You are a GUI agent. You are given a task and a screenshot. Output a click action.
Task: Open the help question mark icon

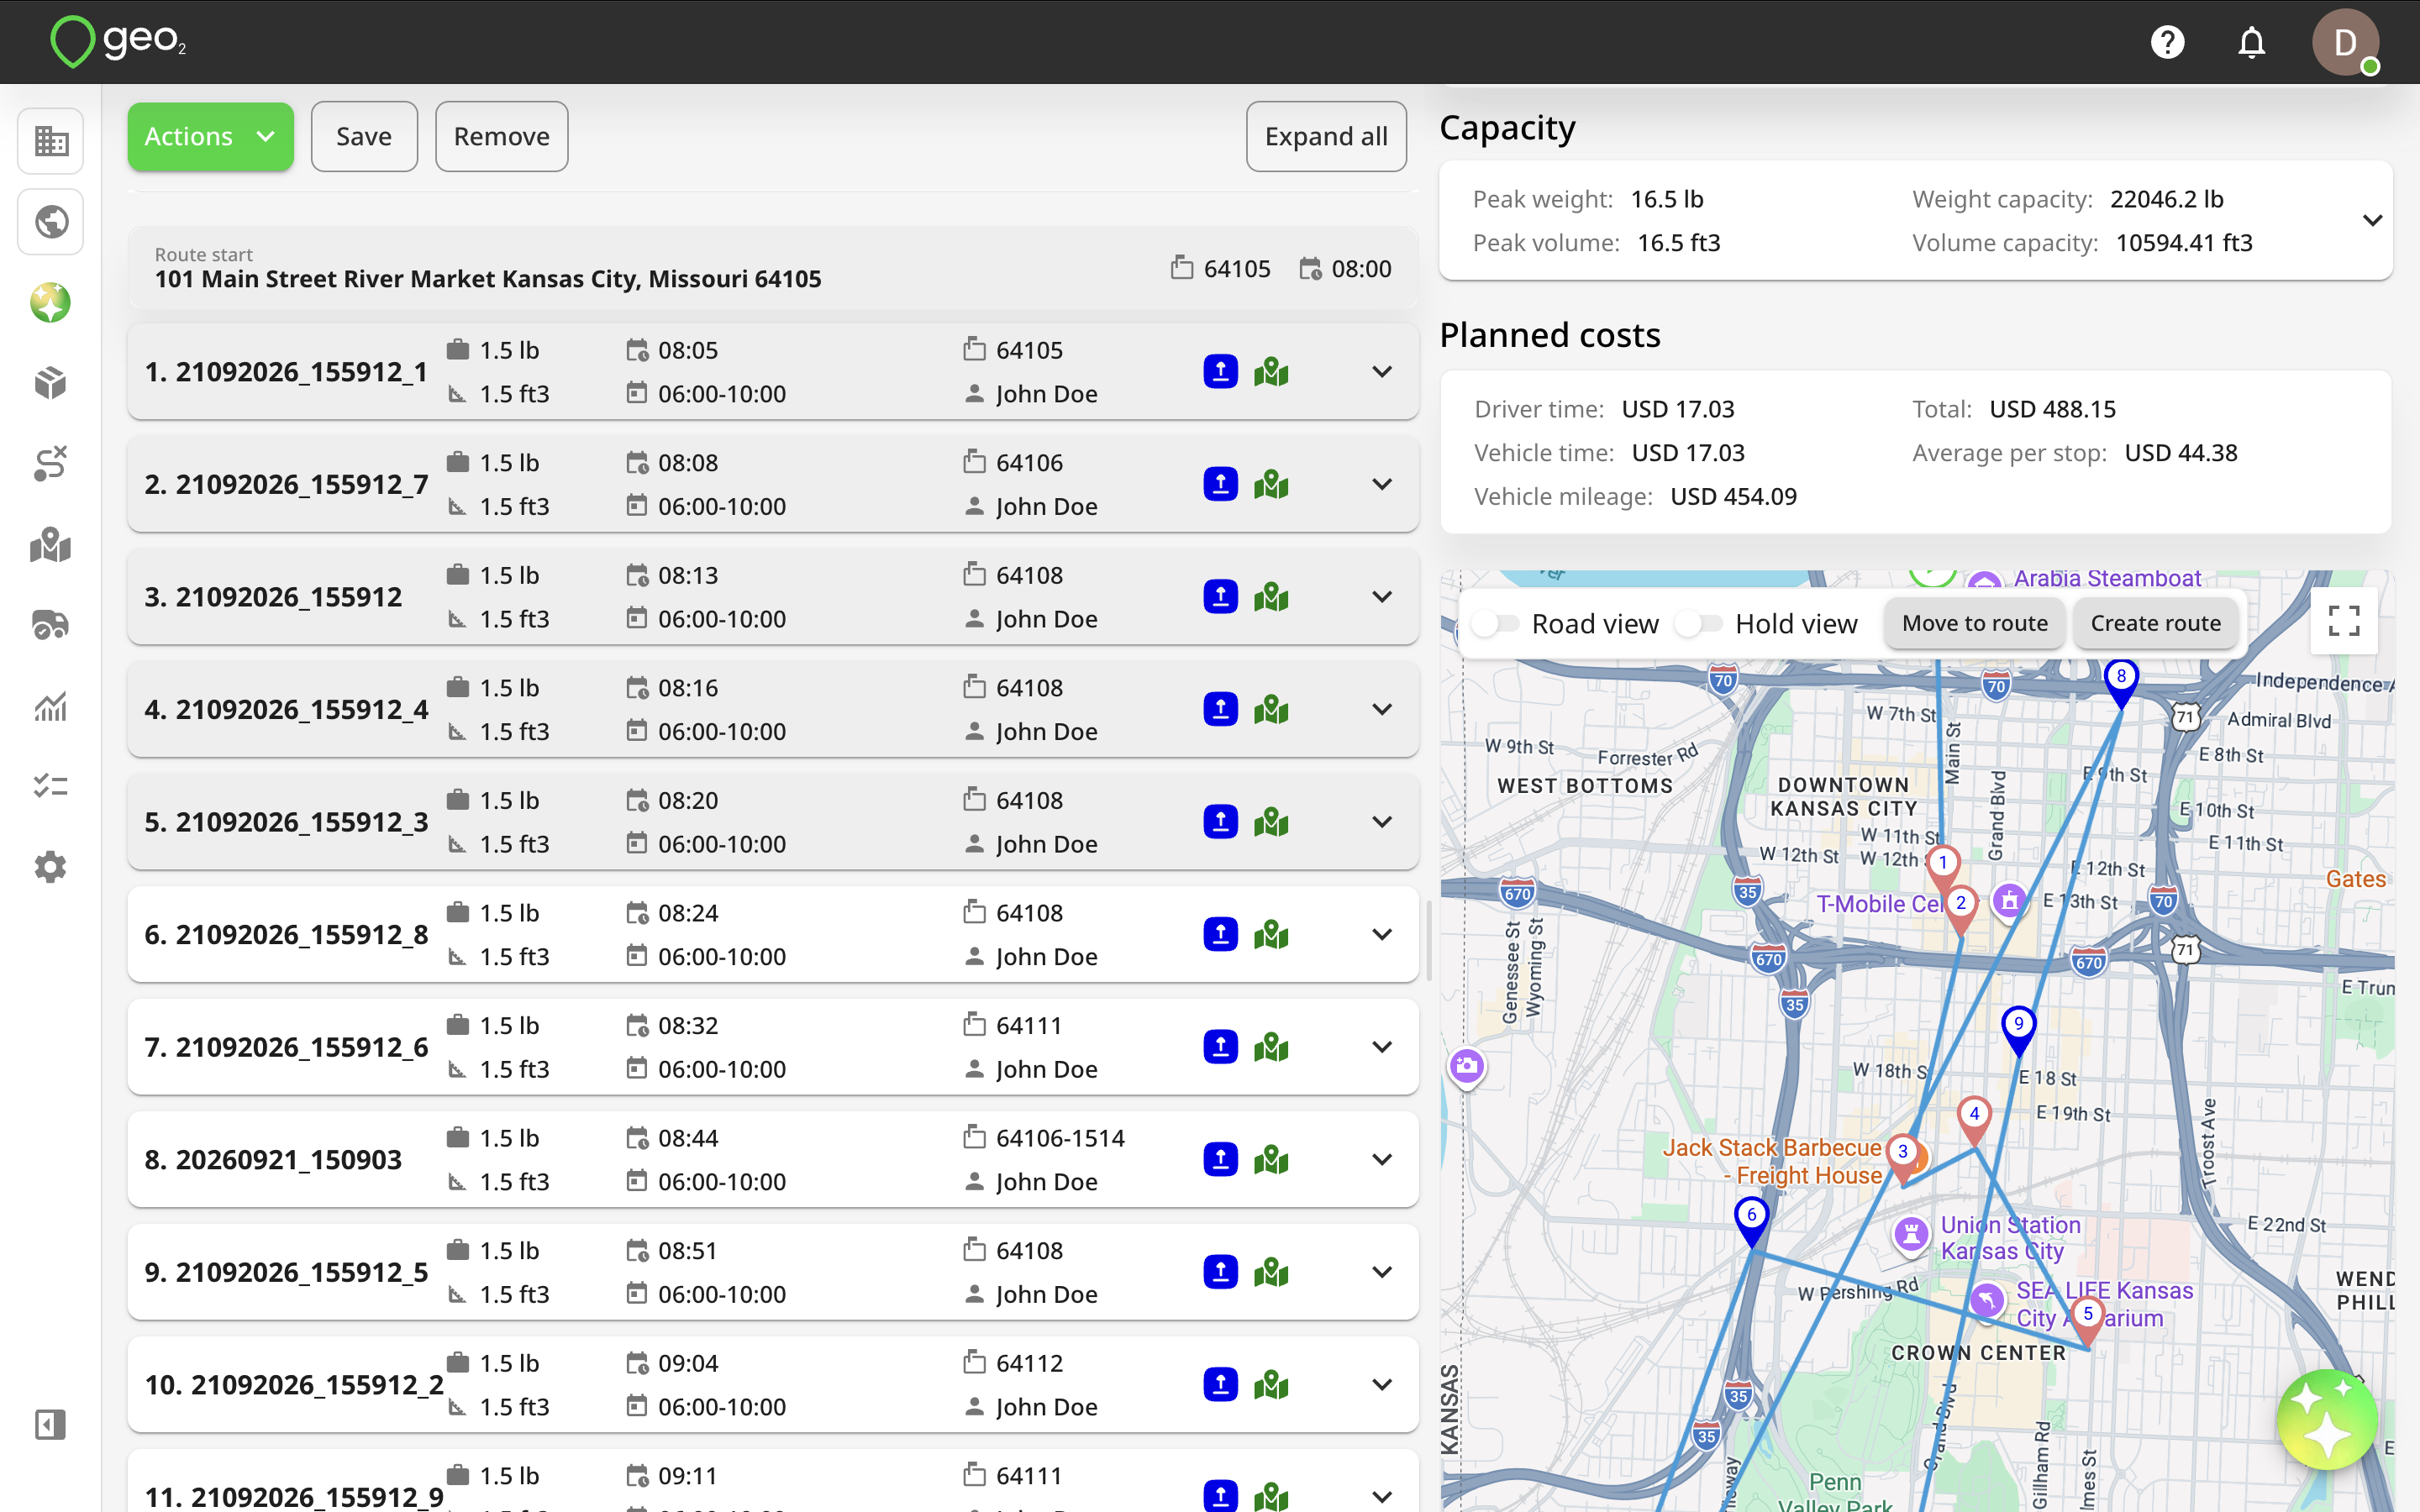[2167, 42]
